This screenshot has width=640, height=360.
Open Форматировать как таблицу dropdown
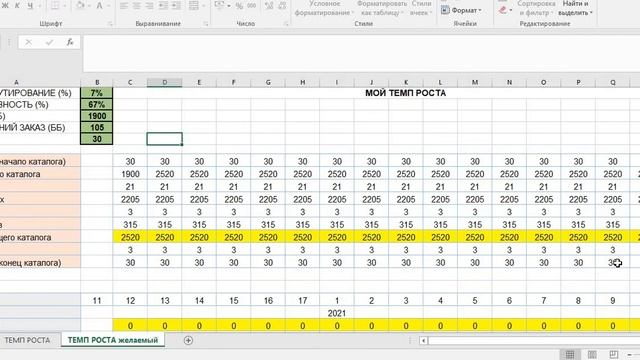(382, 8)
